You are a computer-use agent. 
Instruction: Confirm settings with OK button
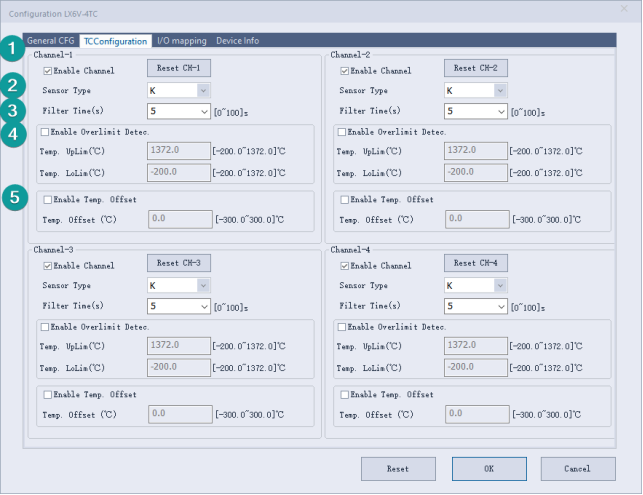[489, 469]
